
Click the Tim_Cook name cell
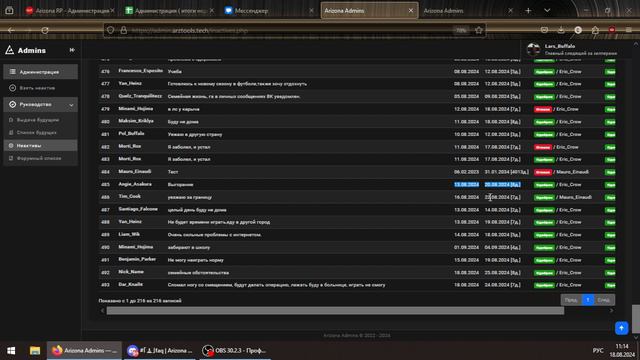pos(129,197)
